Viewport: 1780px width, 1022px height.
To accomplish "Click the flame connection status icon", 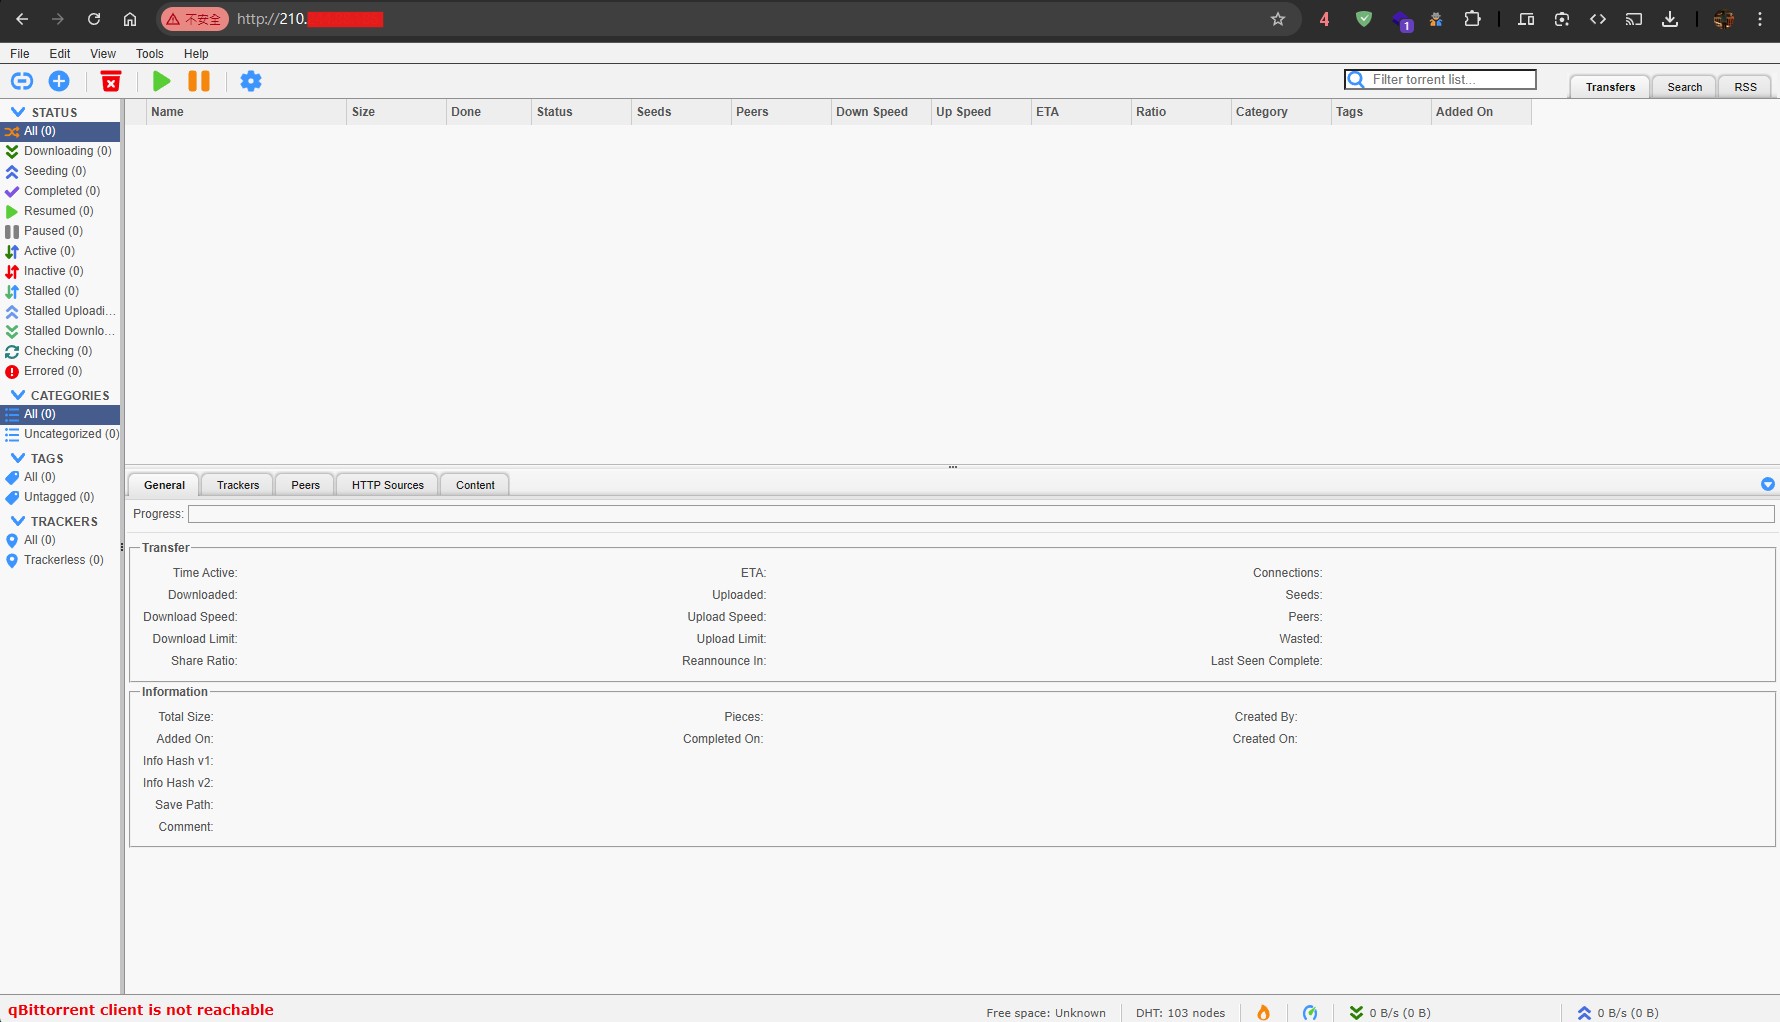I will [1264, 1013].
